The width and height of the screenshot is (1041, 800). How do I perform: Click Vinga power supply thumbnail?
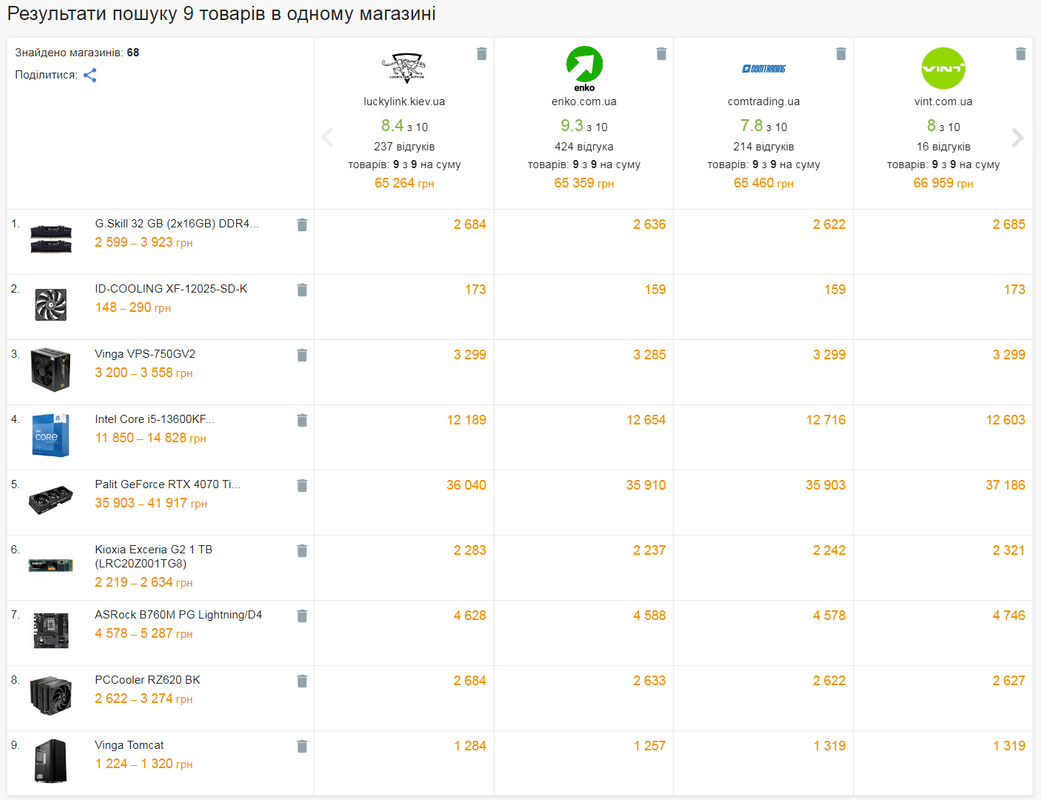click(x=51, y=369)
